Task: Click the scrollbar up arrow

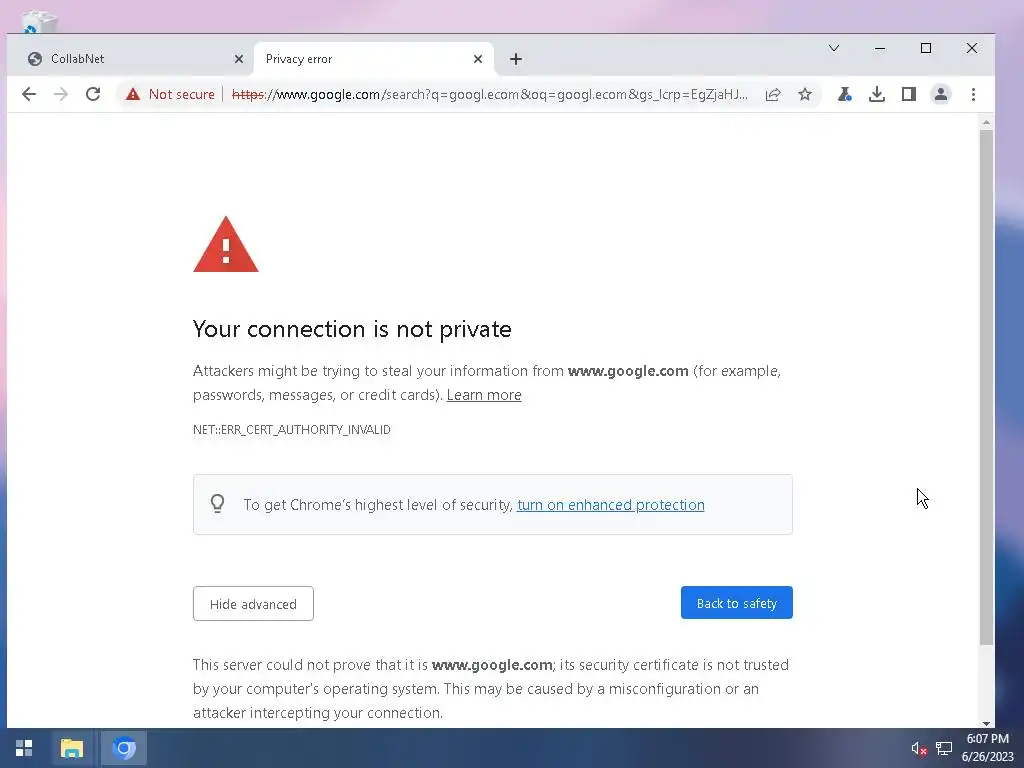Action: 986,122
